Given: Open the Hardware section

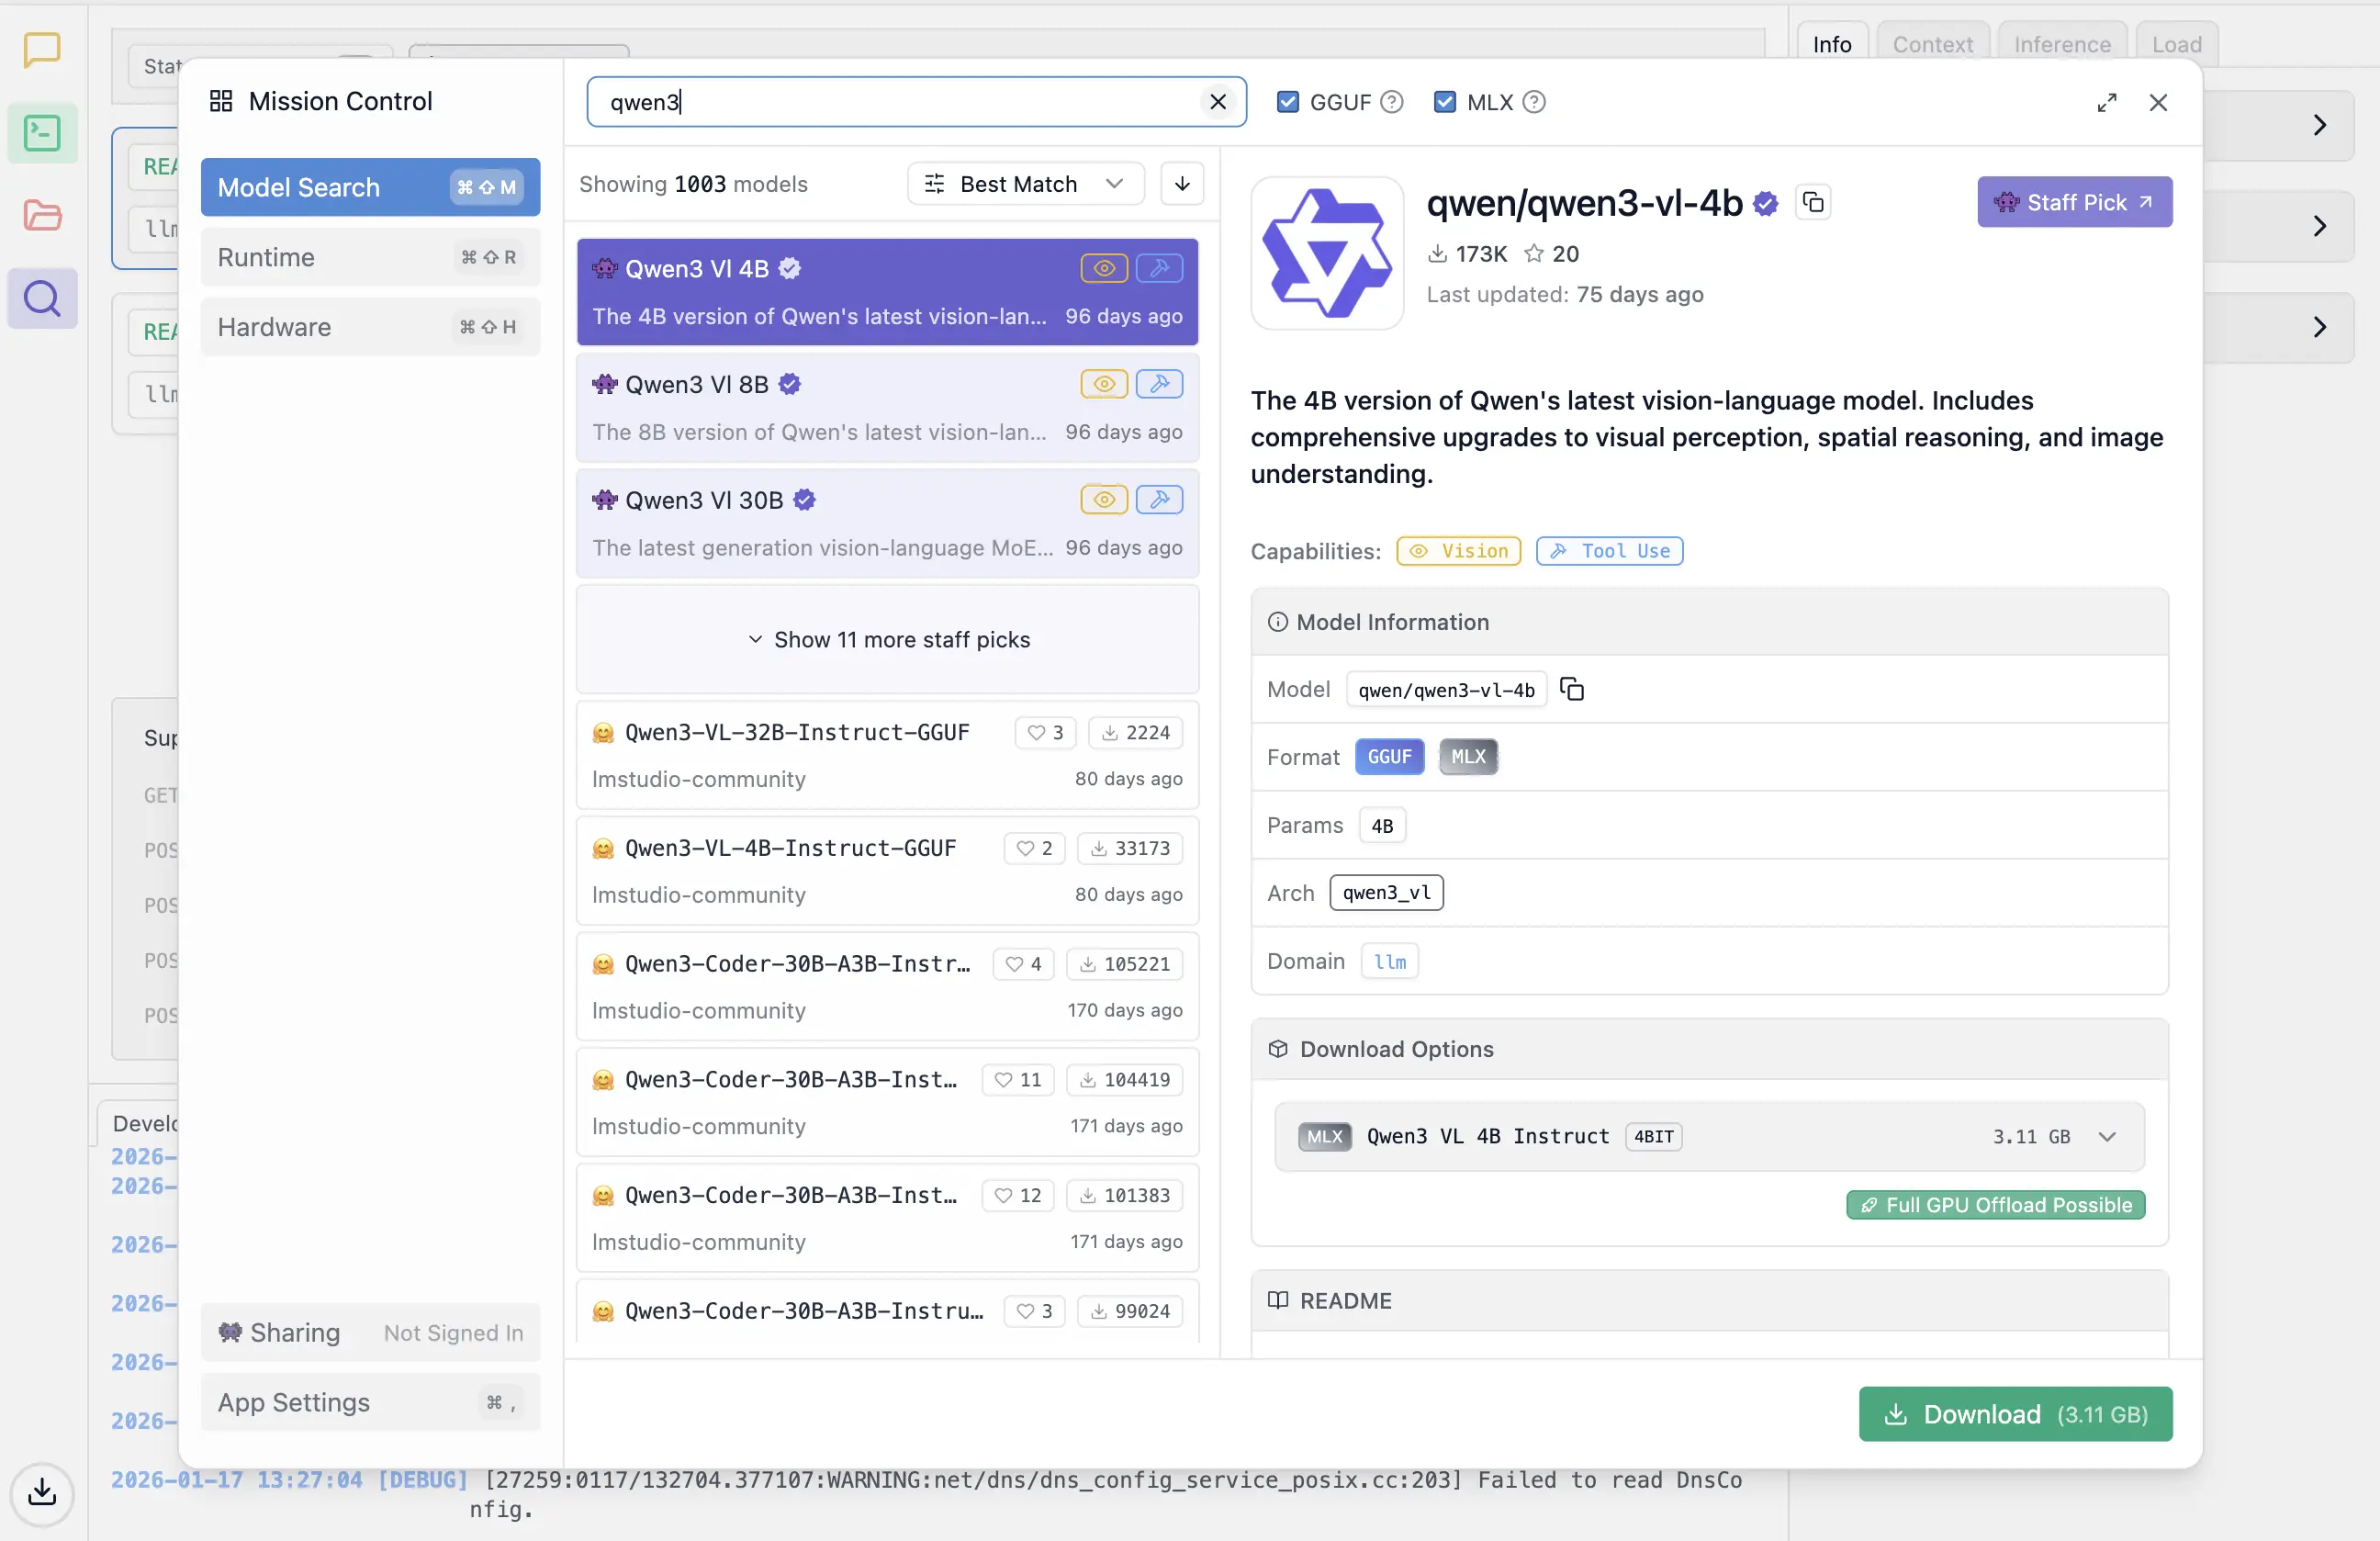Looking at the screenshot, I should 370,327.
